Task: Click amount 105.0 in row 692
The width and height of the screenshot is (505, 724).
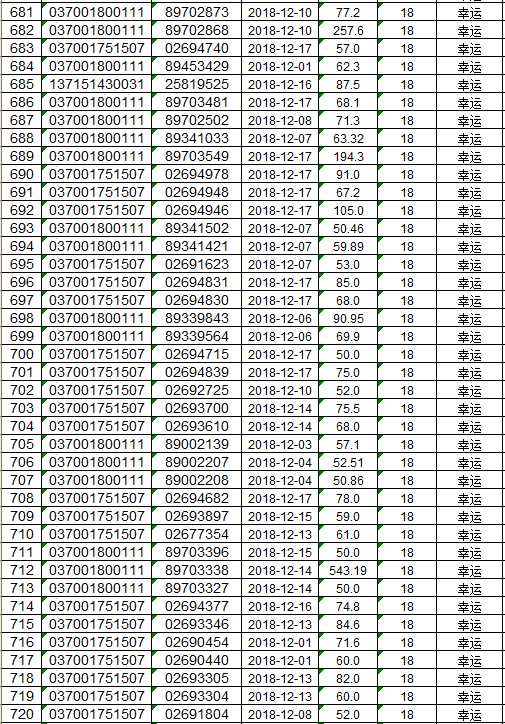Action: (348, 211)
